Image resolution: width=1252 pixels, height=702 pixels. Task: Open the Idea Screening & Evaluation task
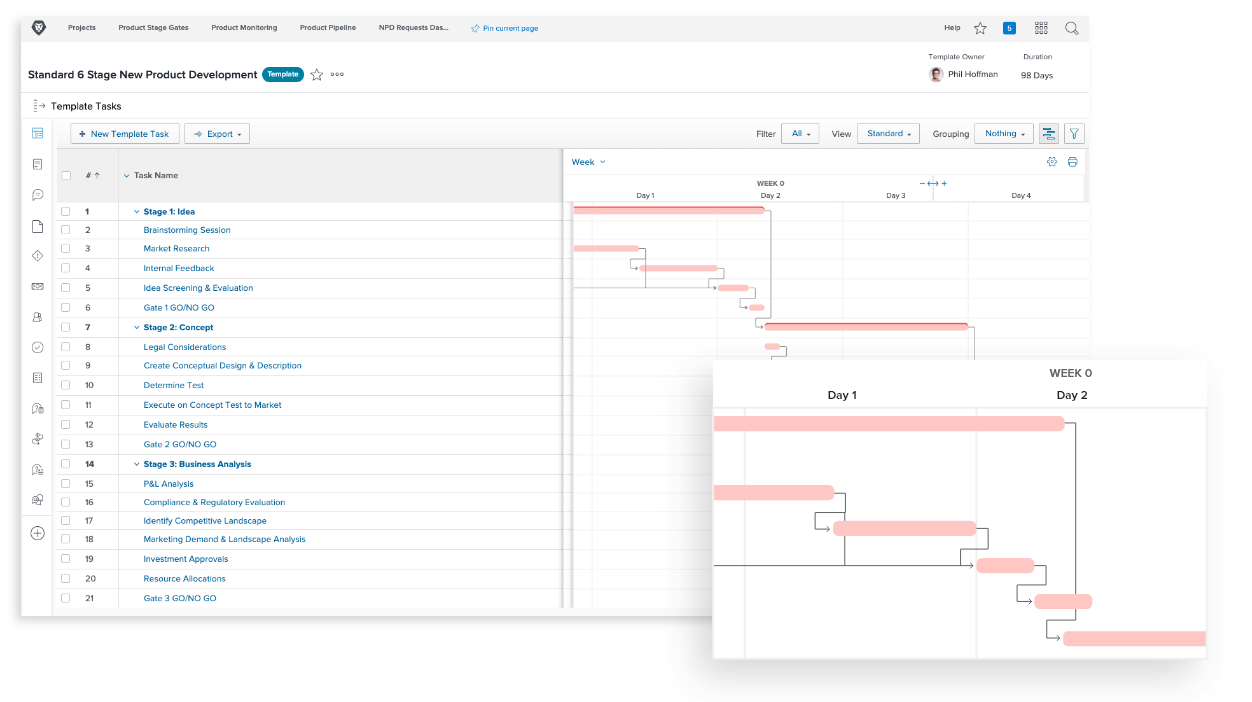[x=198, y=288]
